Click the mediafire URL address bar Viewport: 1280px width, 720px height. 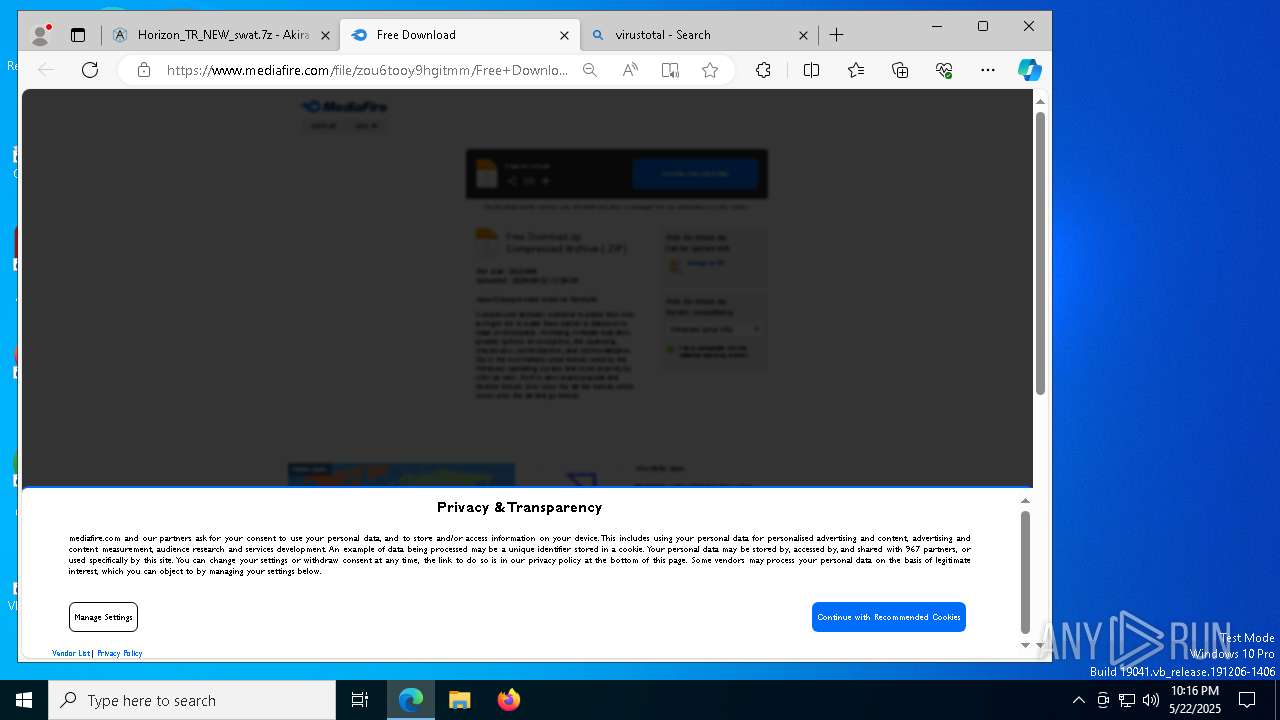[367, 70]
